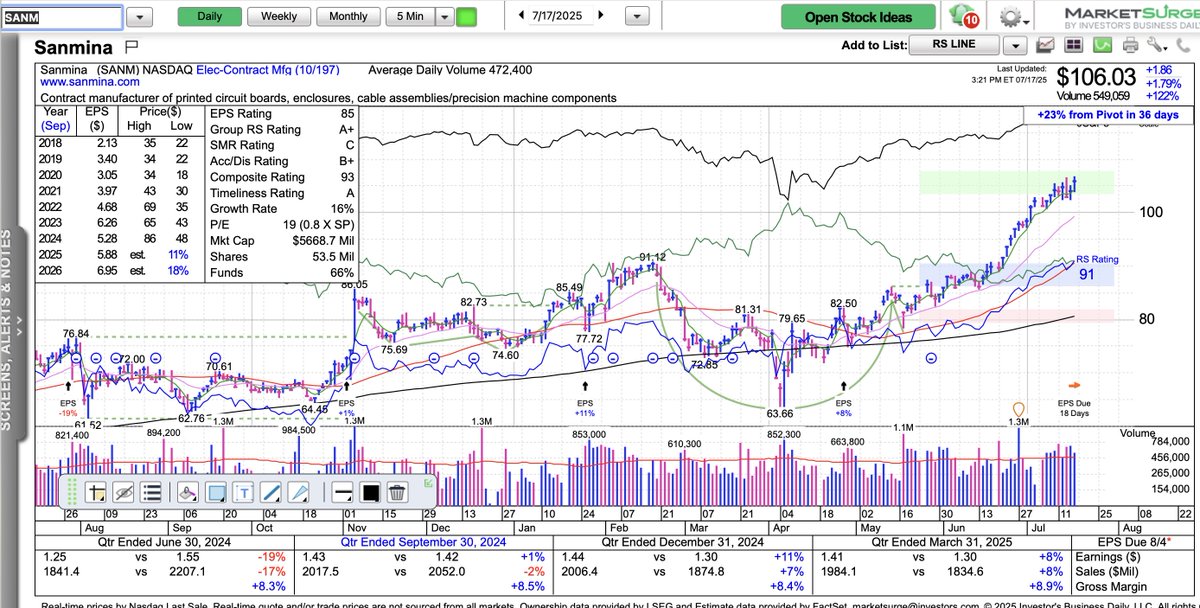Image resolution: width=1200 pixels, height=608 pixels.
Task: Open the line thickness picker
Action: tap(341, 492)
